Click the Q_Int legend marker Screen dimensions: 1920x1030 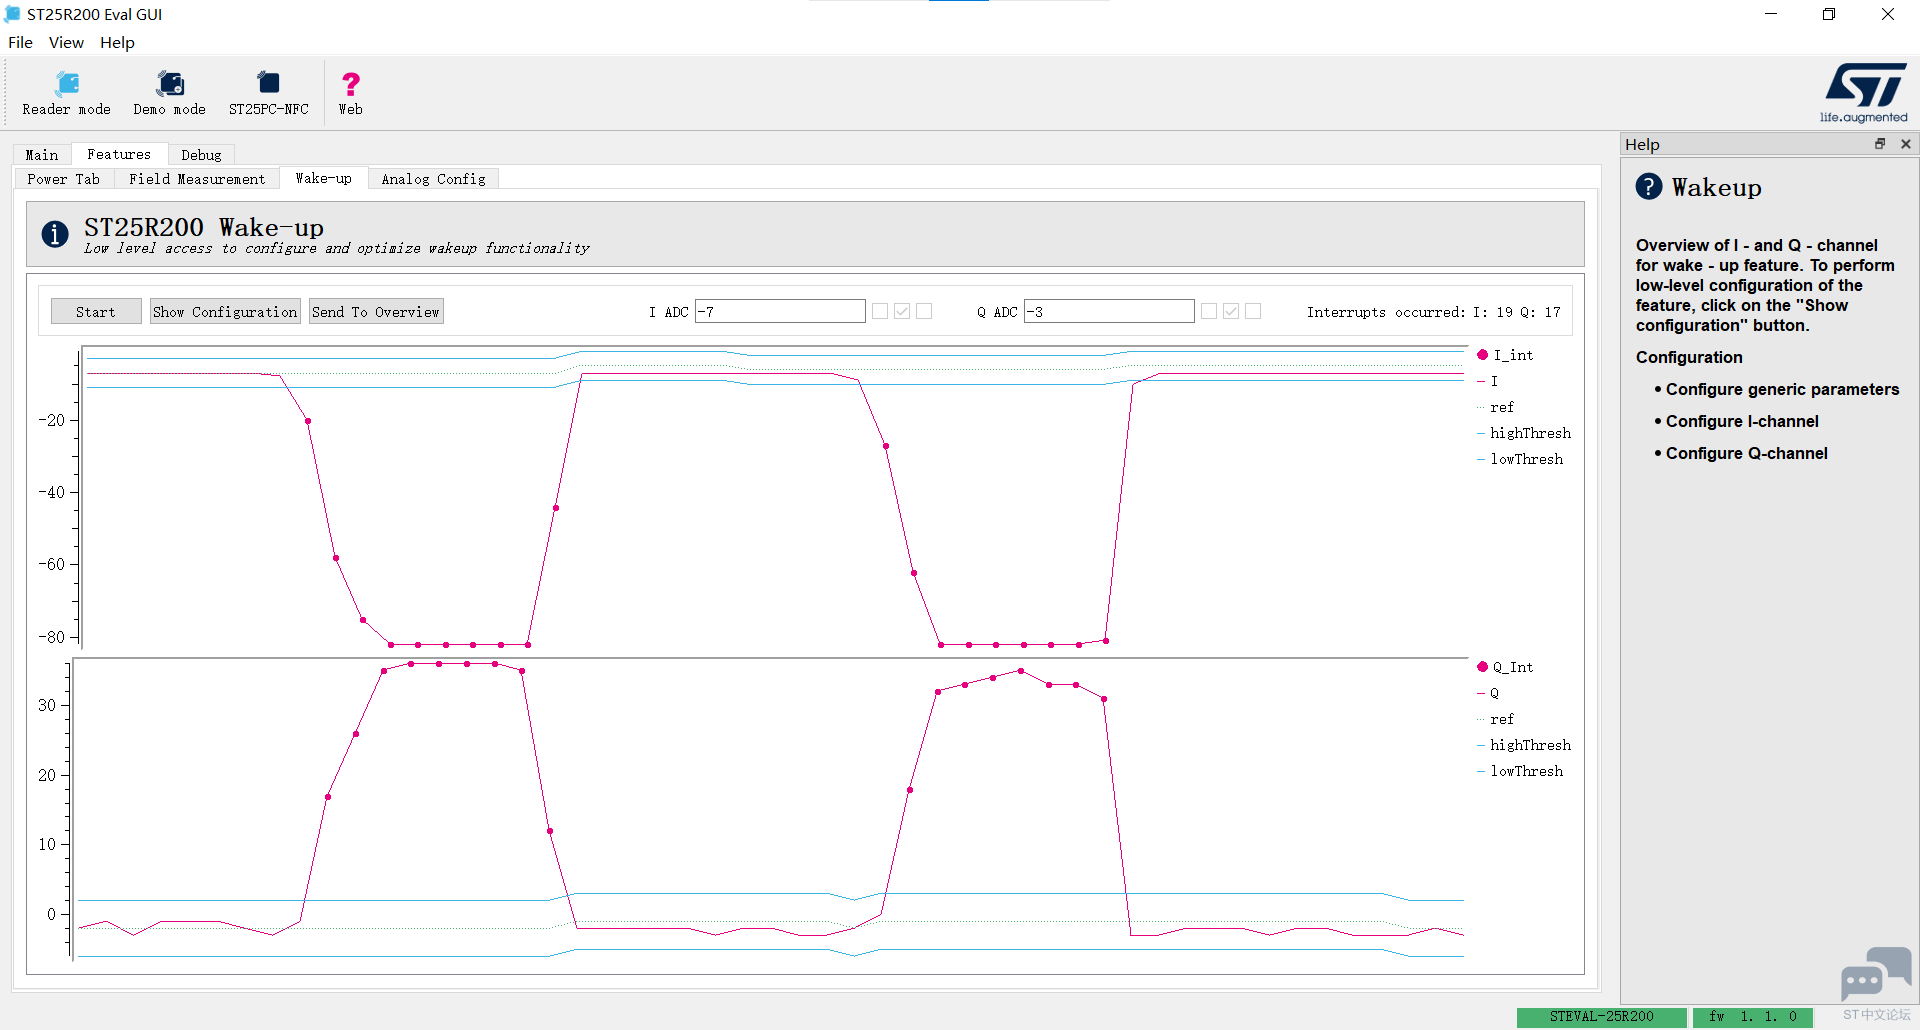1483,667
